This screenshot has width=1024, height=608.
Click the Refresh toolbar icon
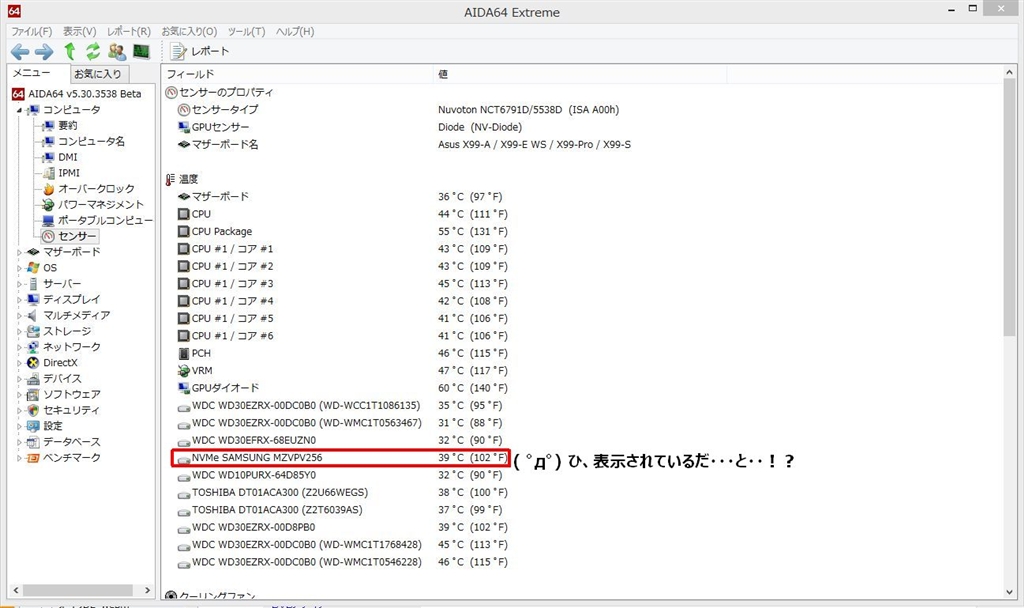(x=93, y=51)
